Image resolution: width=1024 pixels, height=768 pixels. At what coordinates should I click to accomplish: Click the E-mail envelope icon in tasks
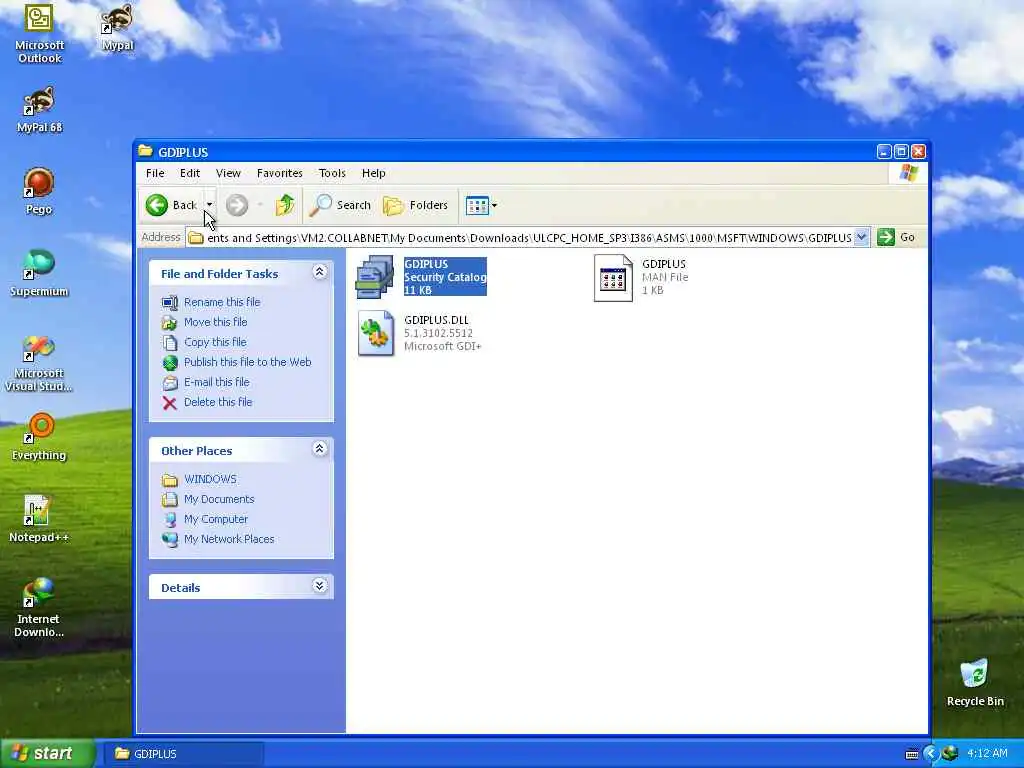coord(170,383)
